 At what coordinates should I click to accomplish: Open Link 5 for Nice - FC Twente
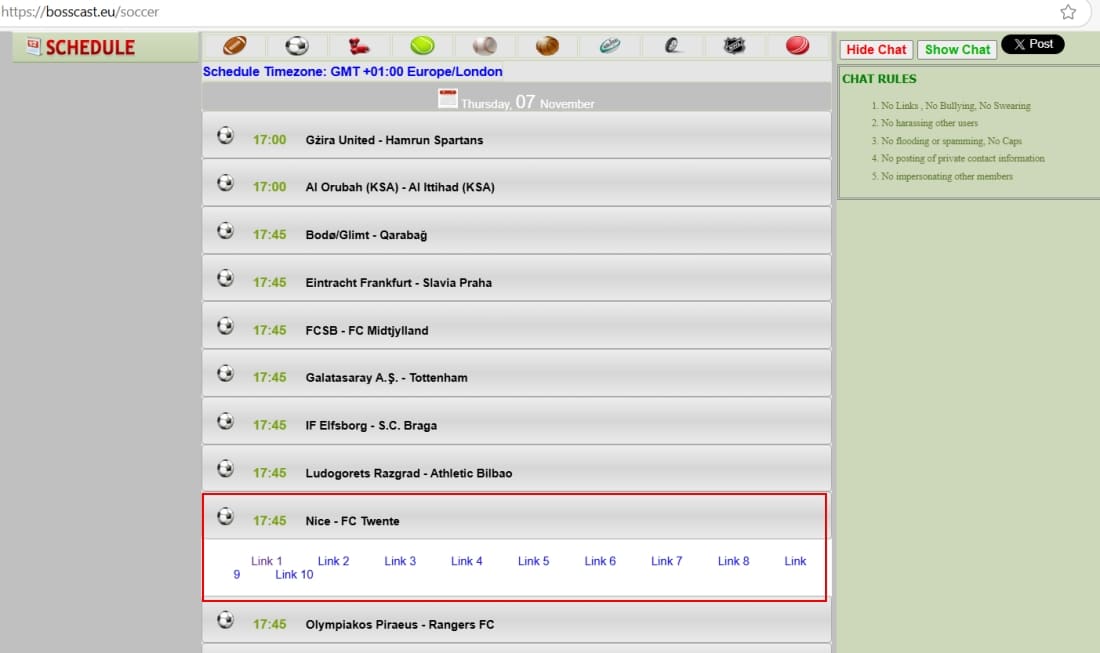(x=533, y=561)
